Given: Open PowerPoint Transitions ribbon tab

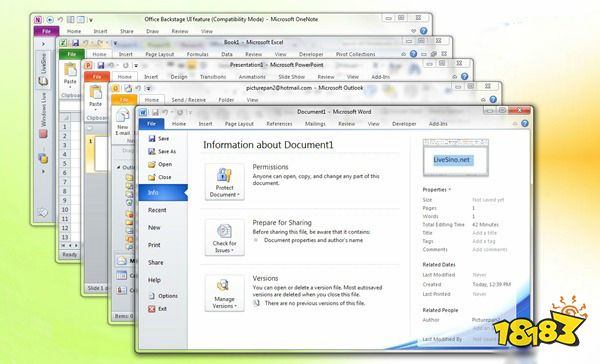Looking at the screenshot, I should [213, 77].
